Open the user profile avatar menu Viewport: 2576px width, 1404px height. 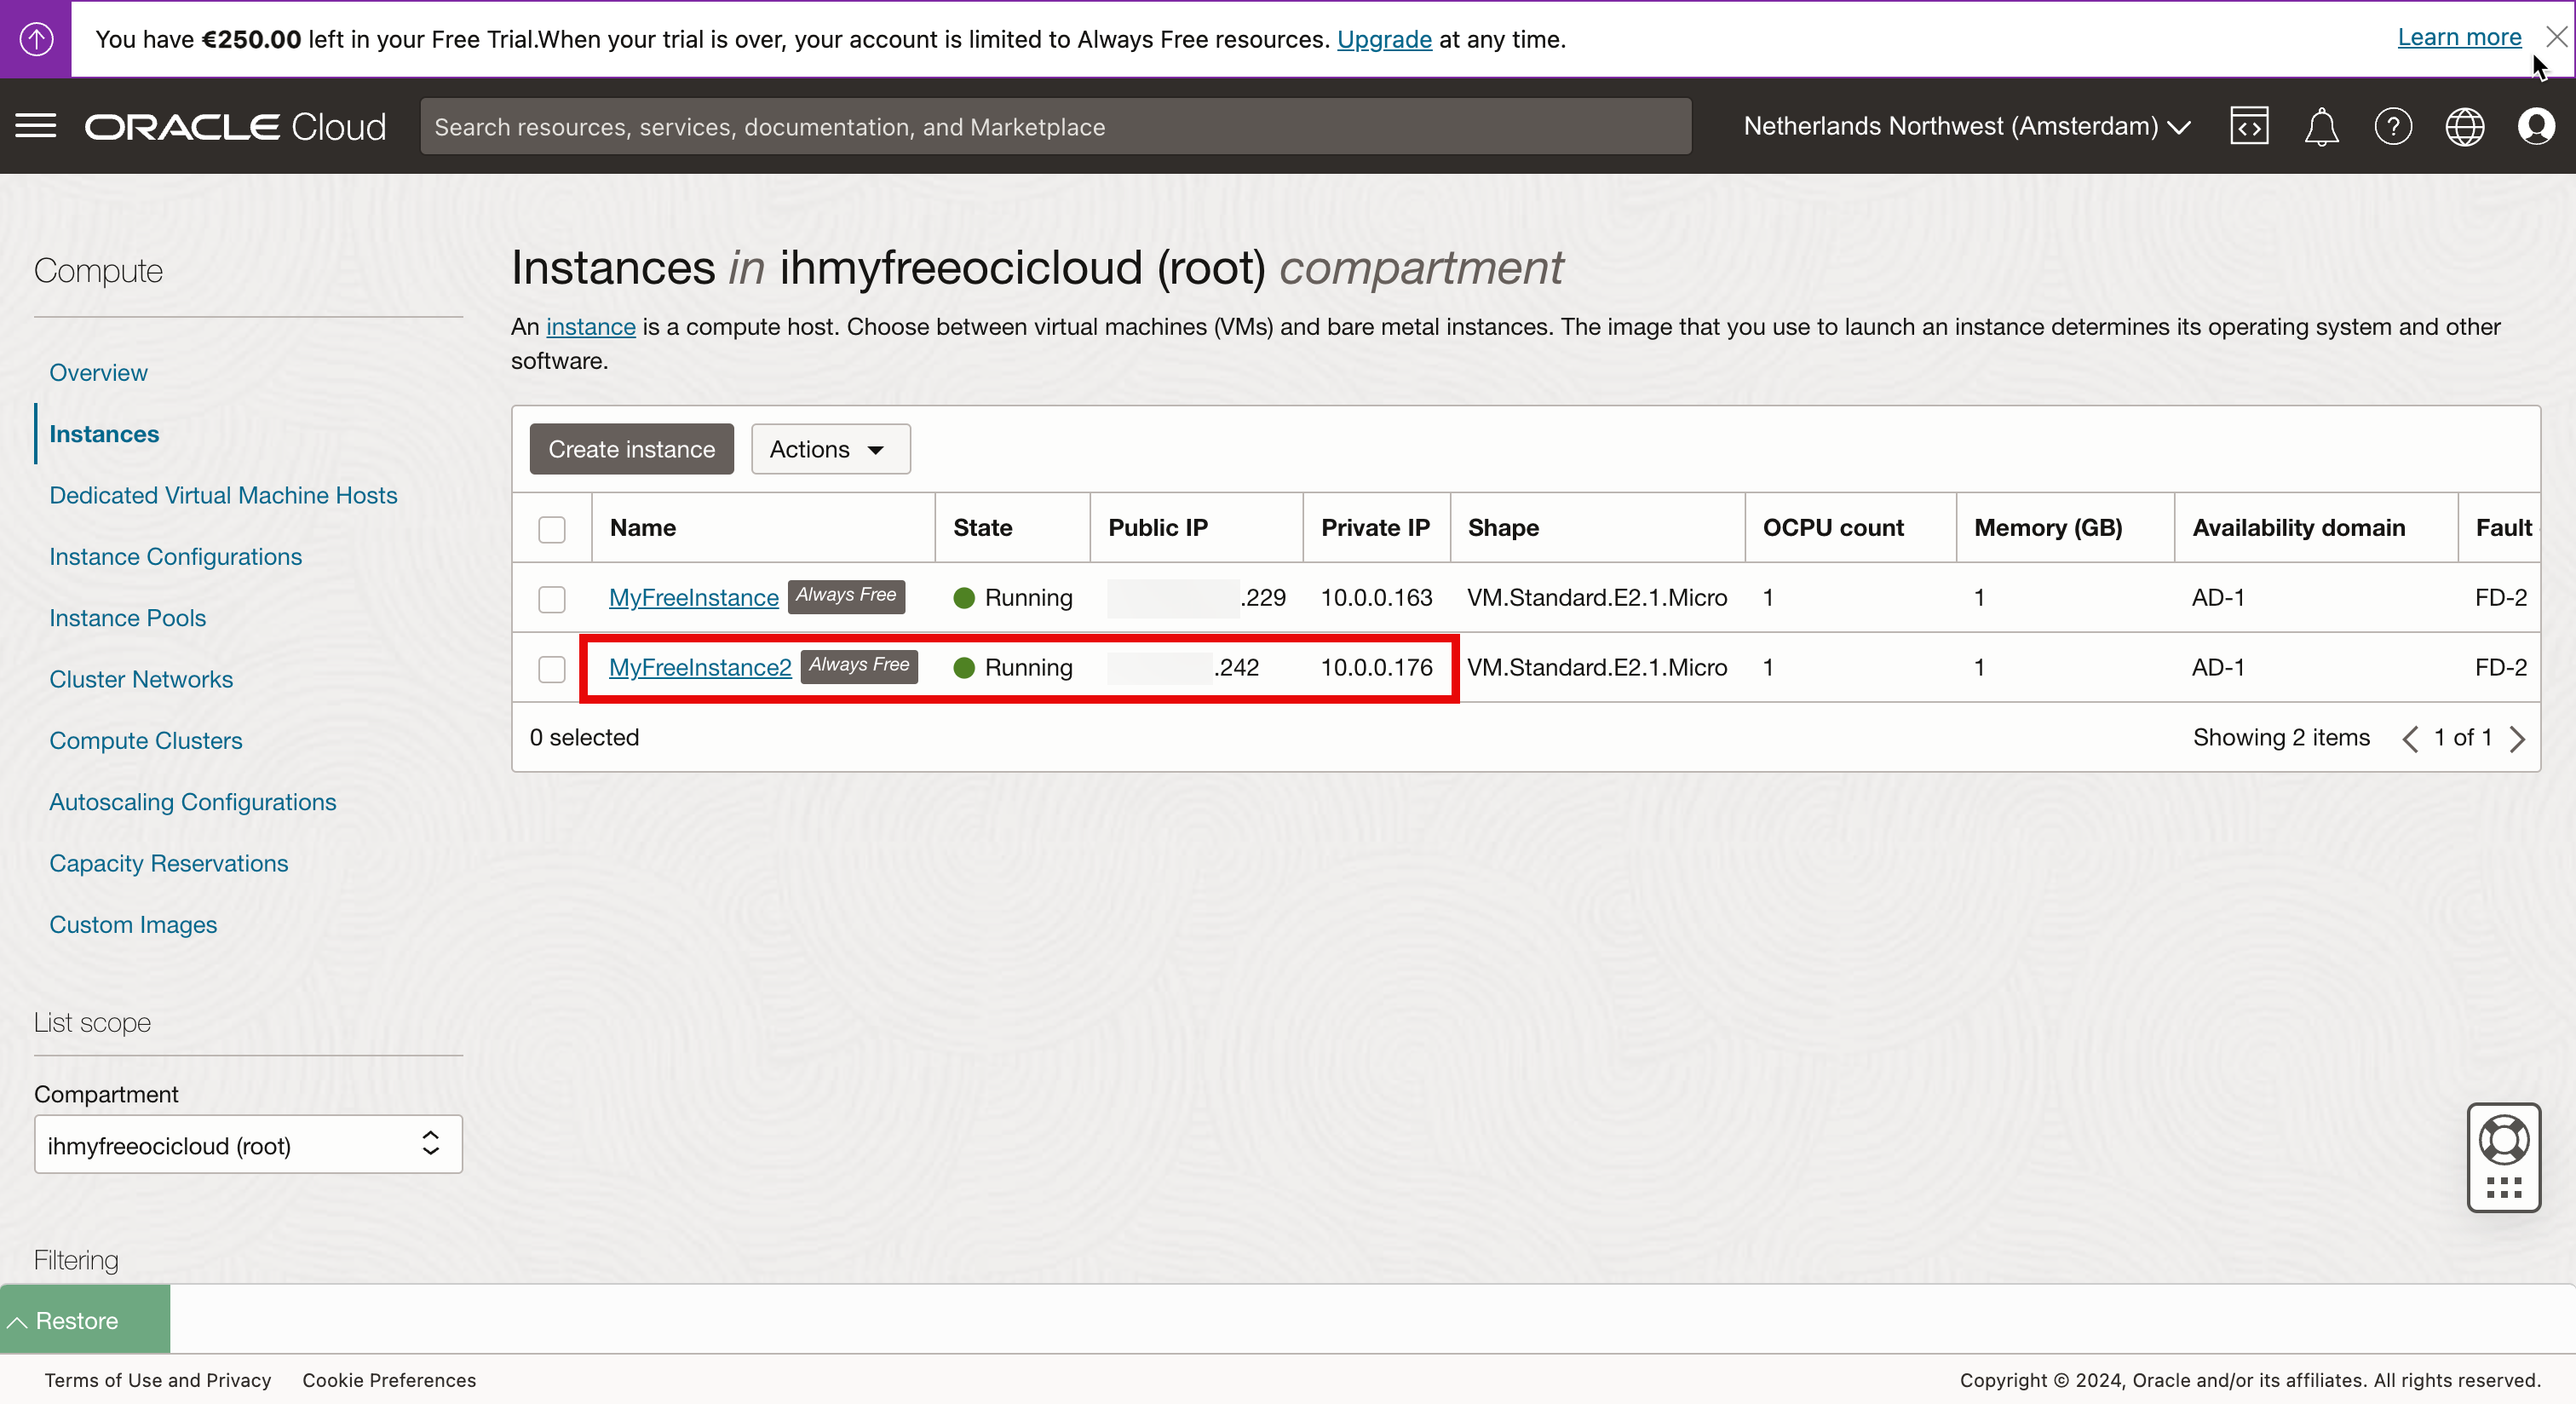coord(2536,127)
